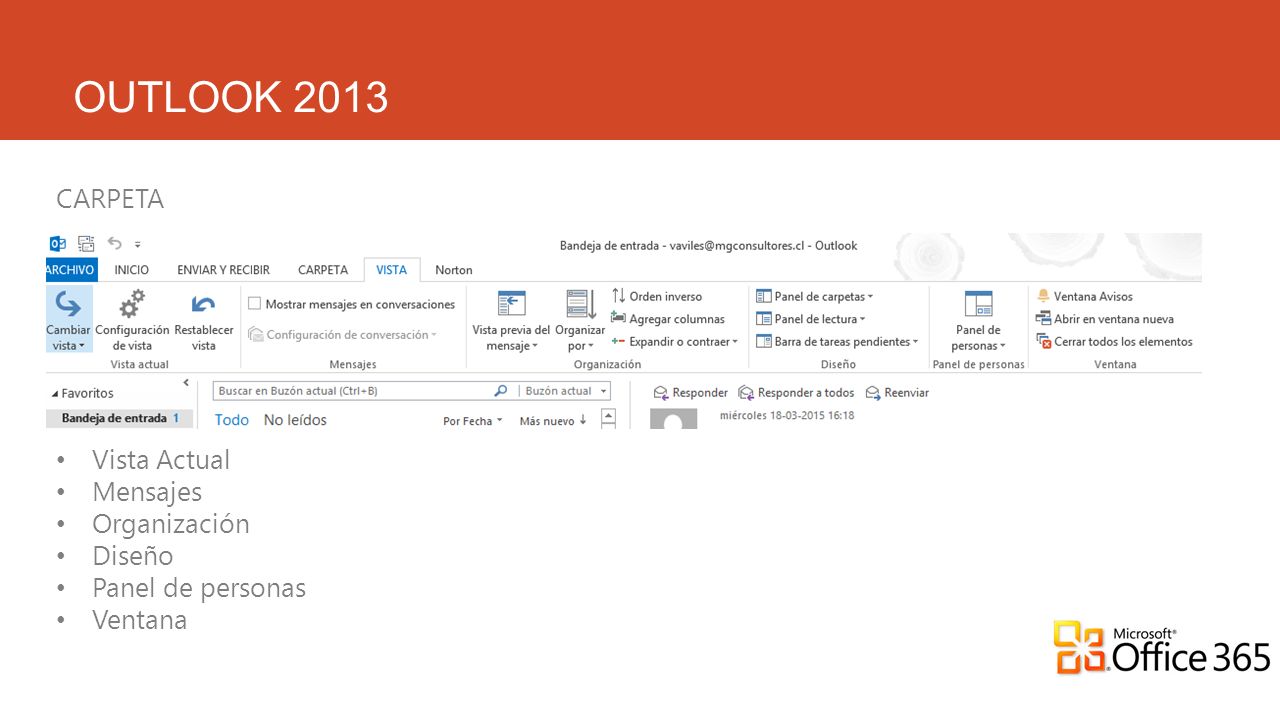Select Abrir en ventana nueva
The height and width of the screenshot is (720, 1280).
[x=1105, y=319]
